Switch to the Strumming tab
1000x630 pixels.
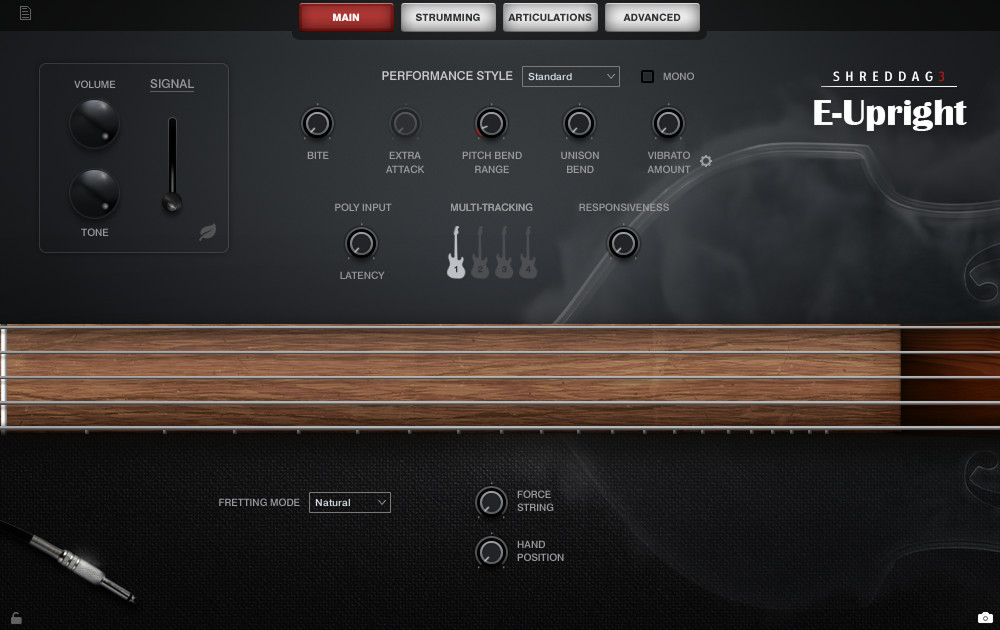[448, 17]
